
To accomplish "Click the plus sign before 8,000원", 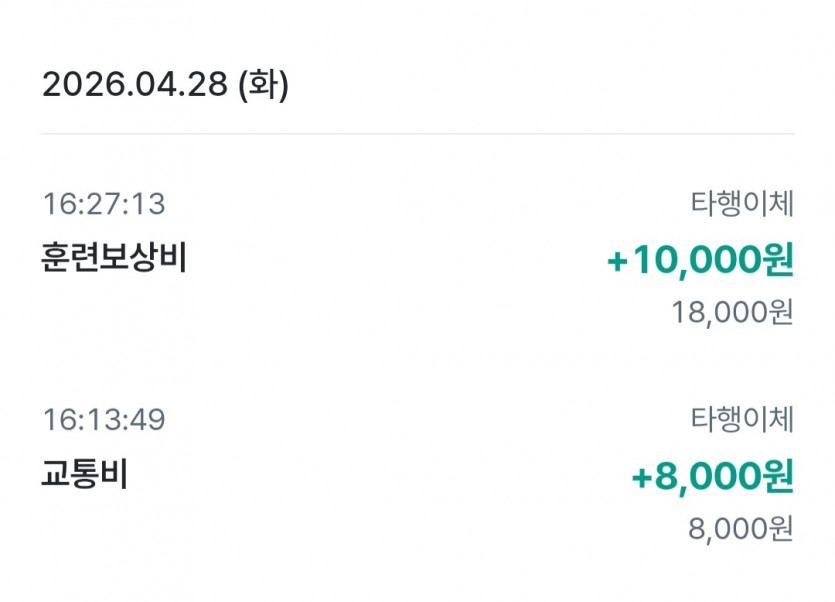I will point(642,478).
